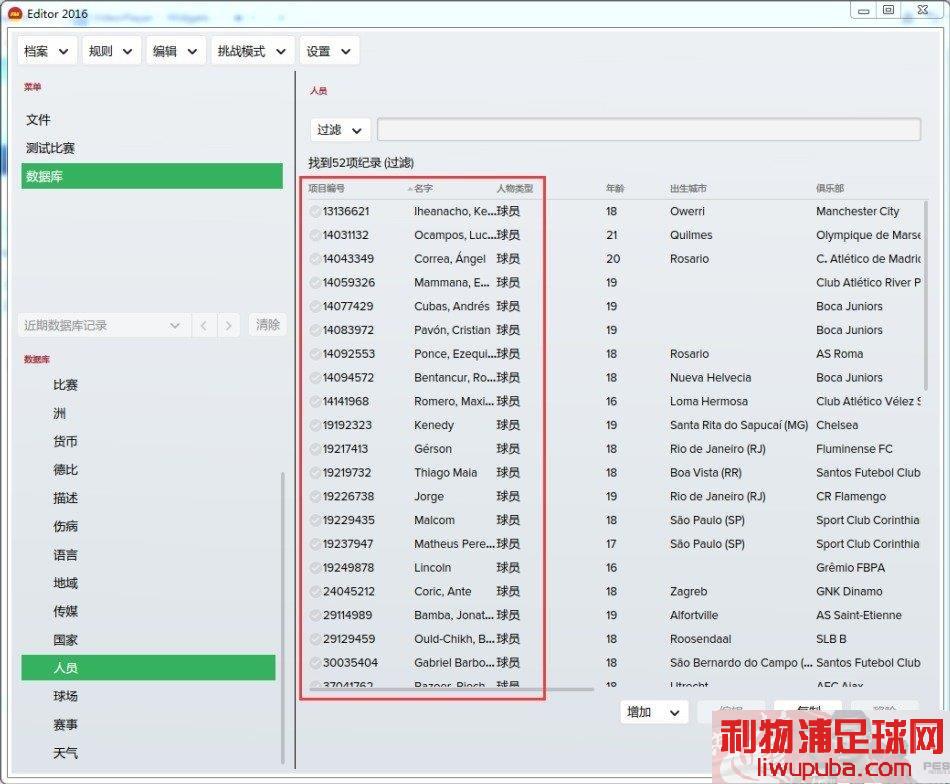Image resolution: width=950 pixels, height=784 pixels.
Task: Open 德比 database category
Action: click(65, 470)
